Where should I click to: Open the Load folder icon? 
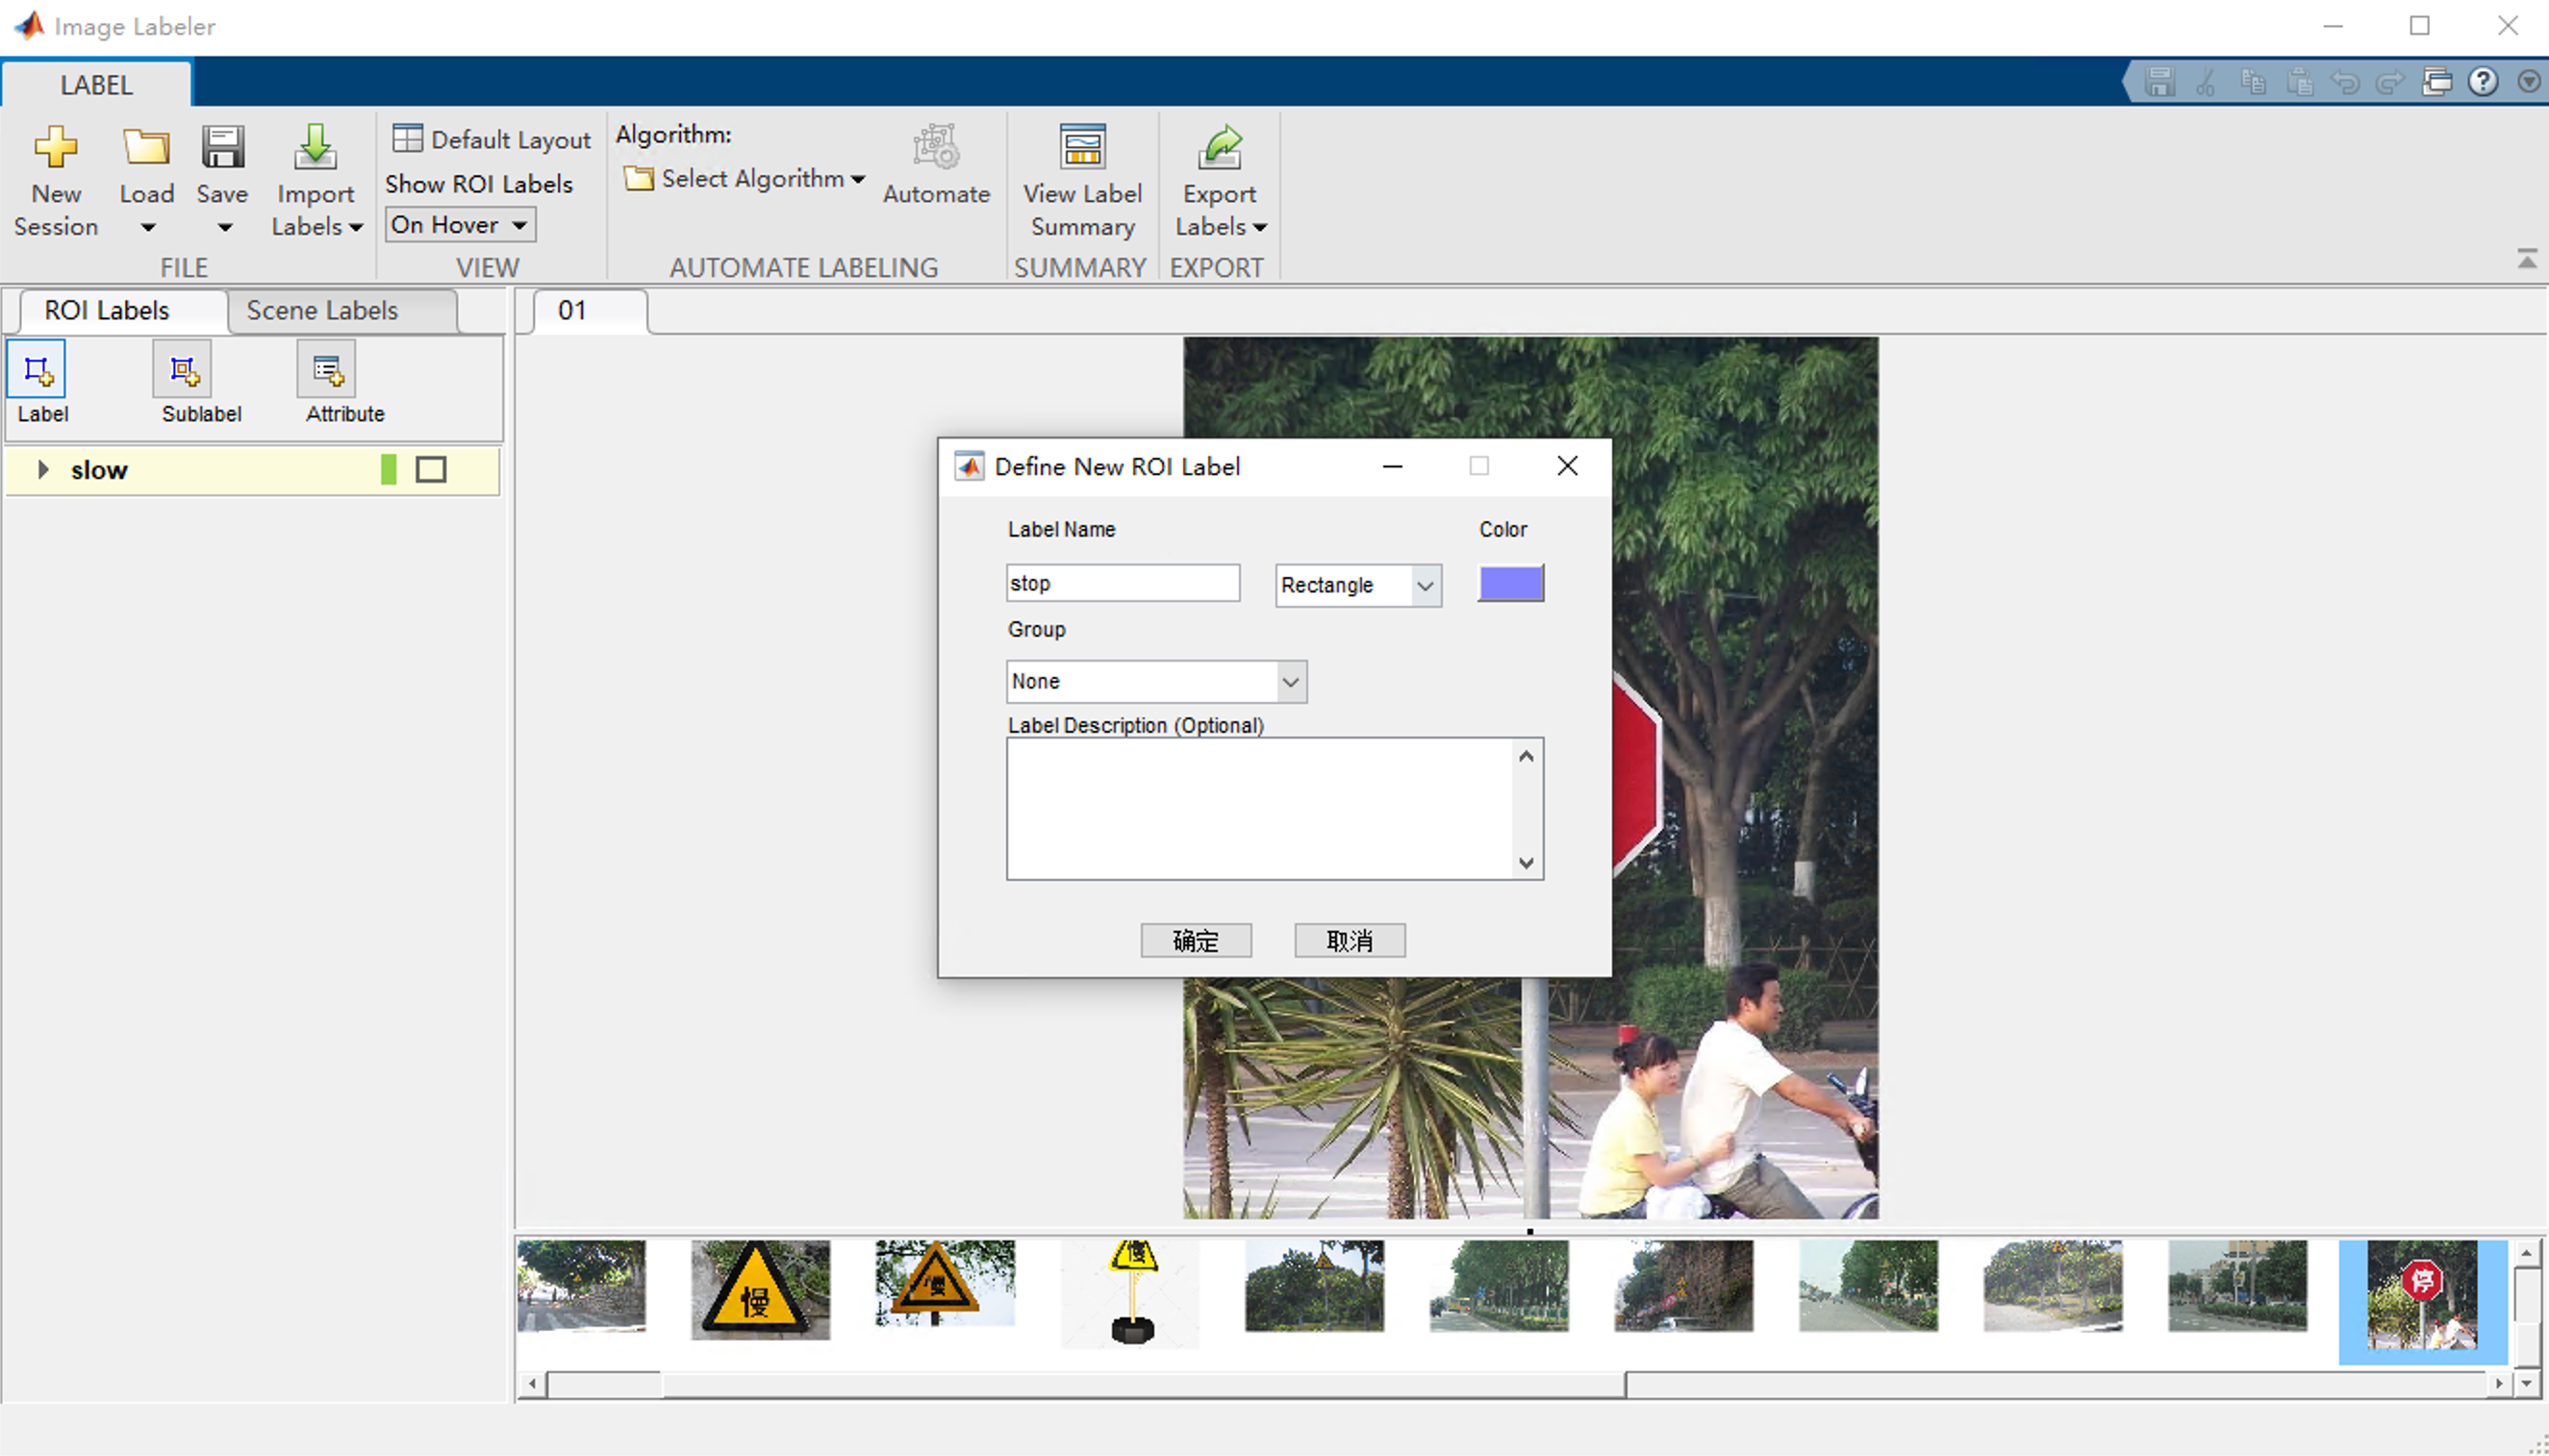(146, 148)
